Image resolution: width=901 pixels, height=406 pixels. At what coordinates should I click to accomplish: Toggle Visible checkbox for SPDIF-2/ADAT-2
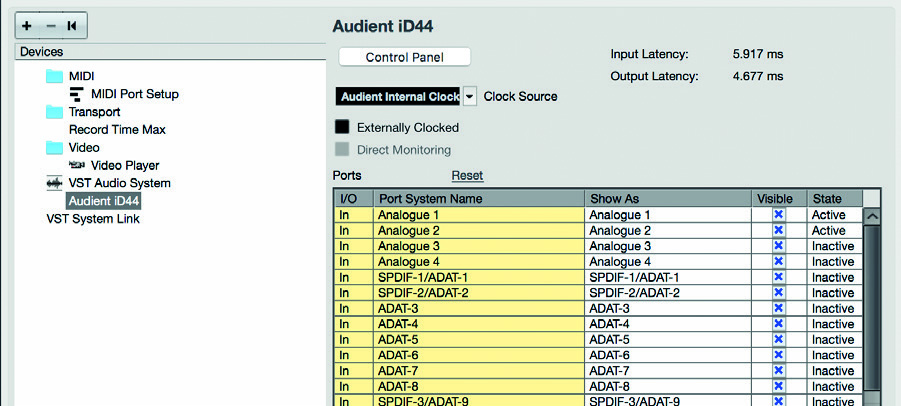coord(779,293)
